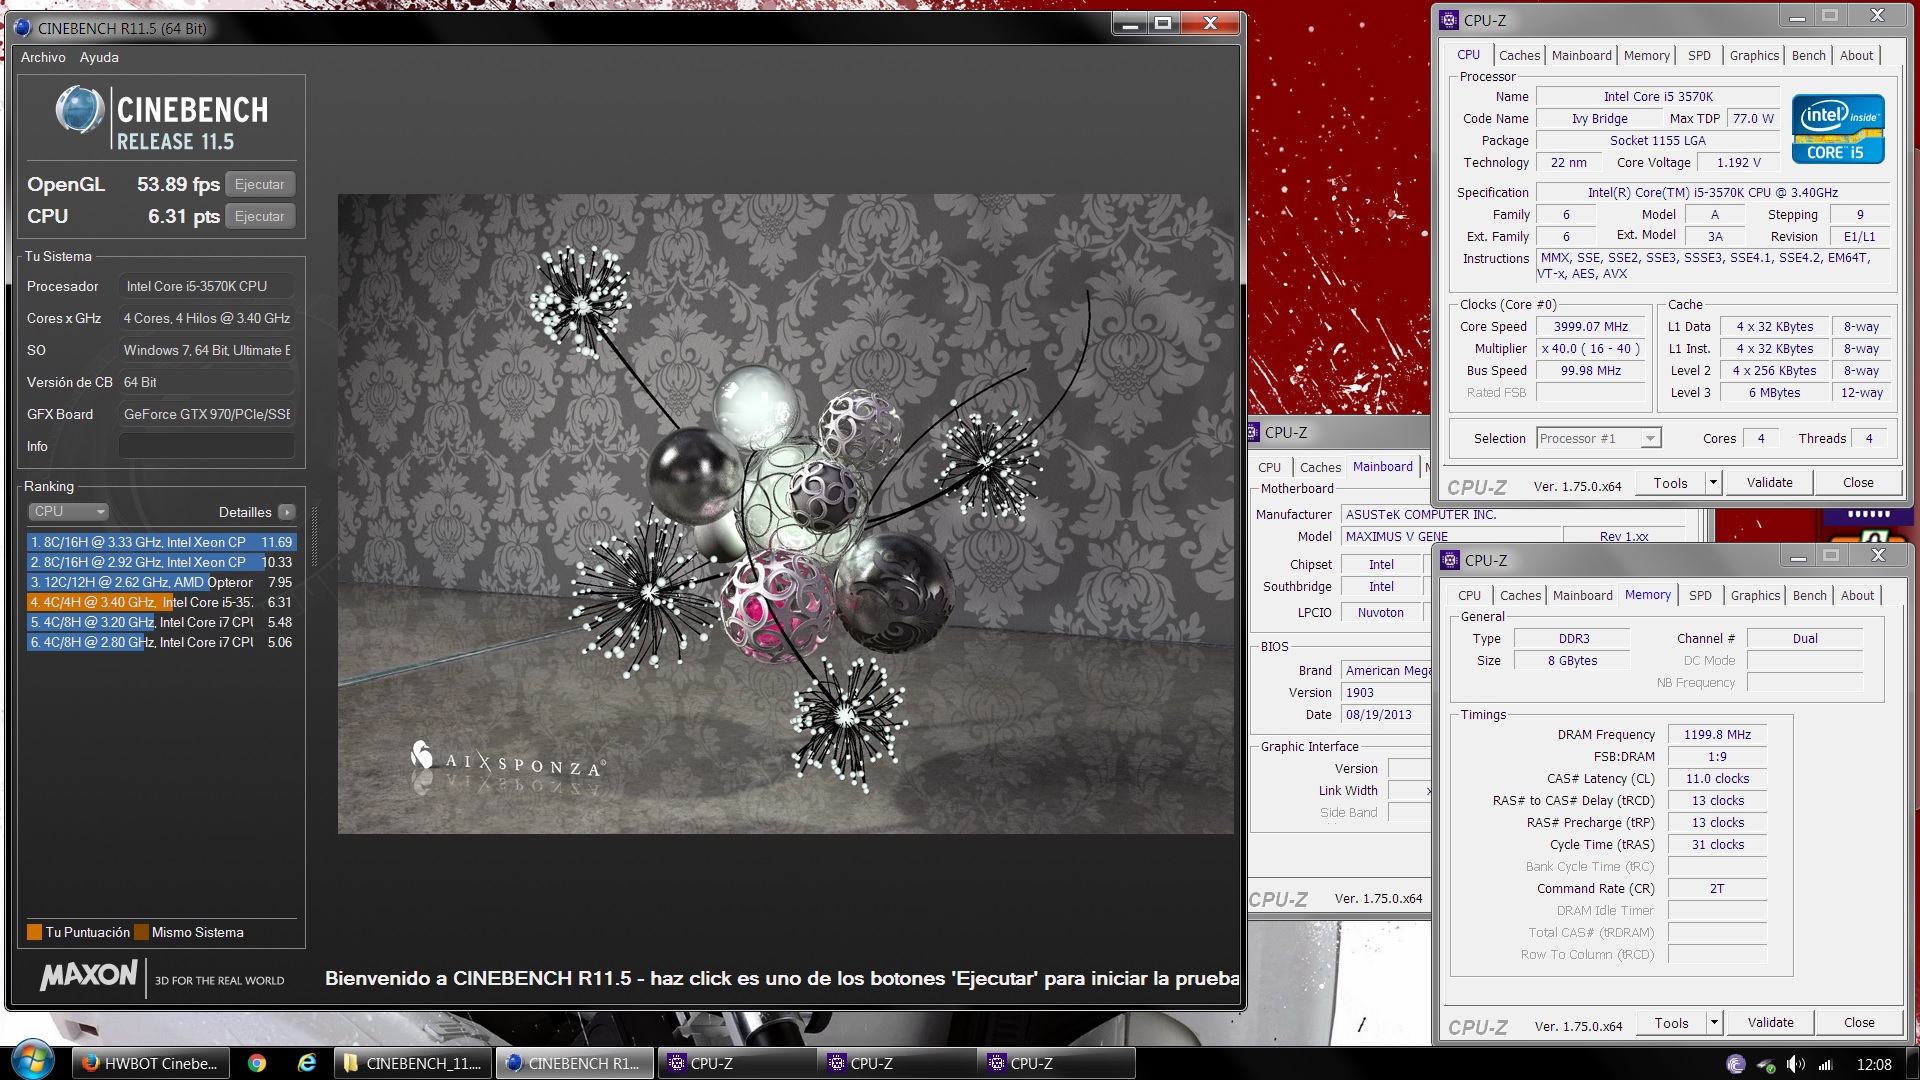Viewport: 1920px width, 1080px height.
Task: Select SPD tab in Memory CPU-Z window
Action: point(1700,596)
